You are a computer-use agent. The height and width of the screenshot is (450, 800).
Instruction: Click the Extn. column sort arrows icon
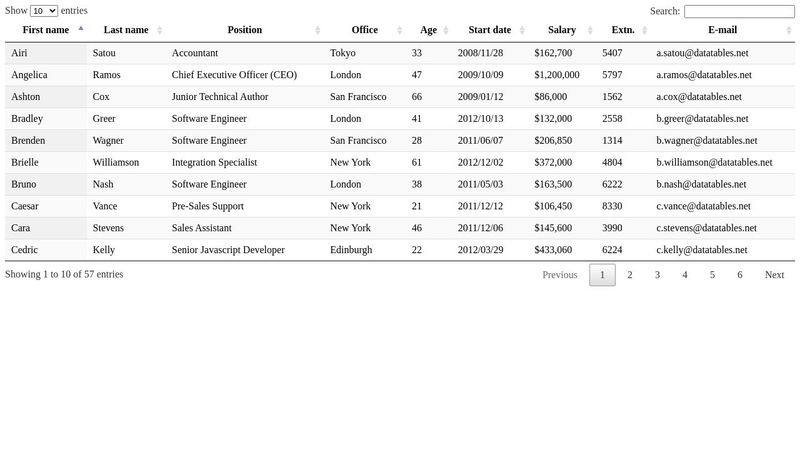point(644,30)
